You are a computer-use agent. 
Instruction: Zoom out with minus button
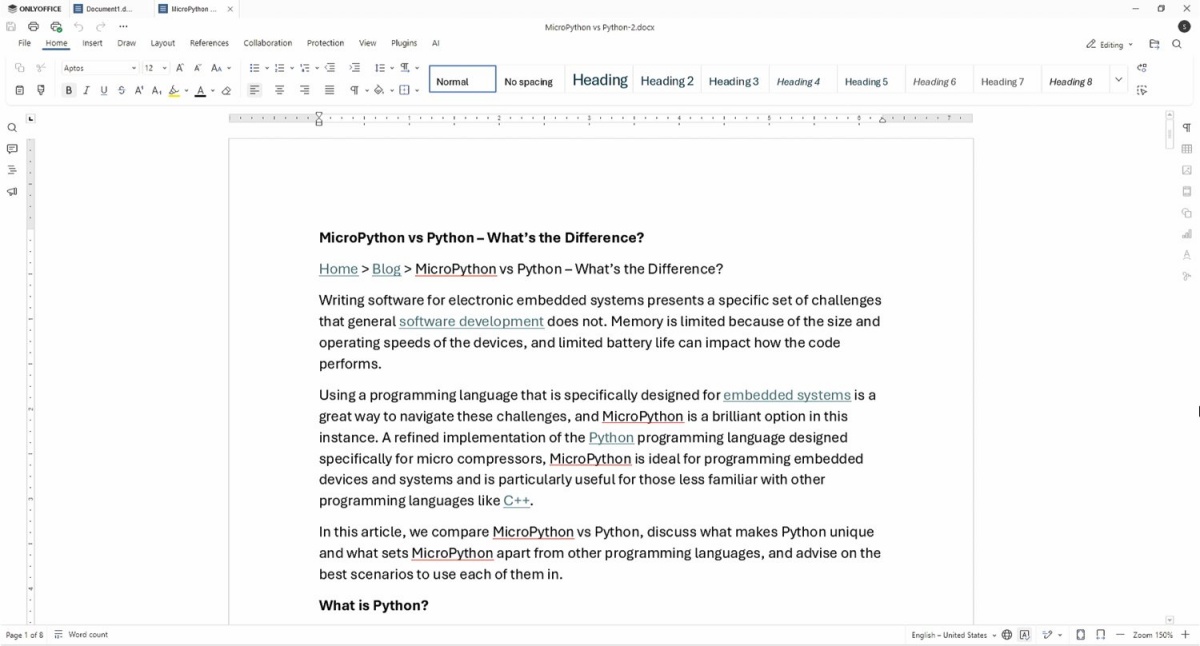pos(1120,635)
